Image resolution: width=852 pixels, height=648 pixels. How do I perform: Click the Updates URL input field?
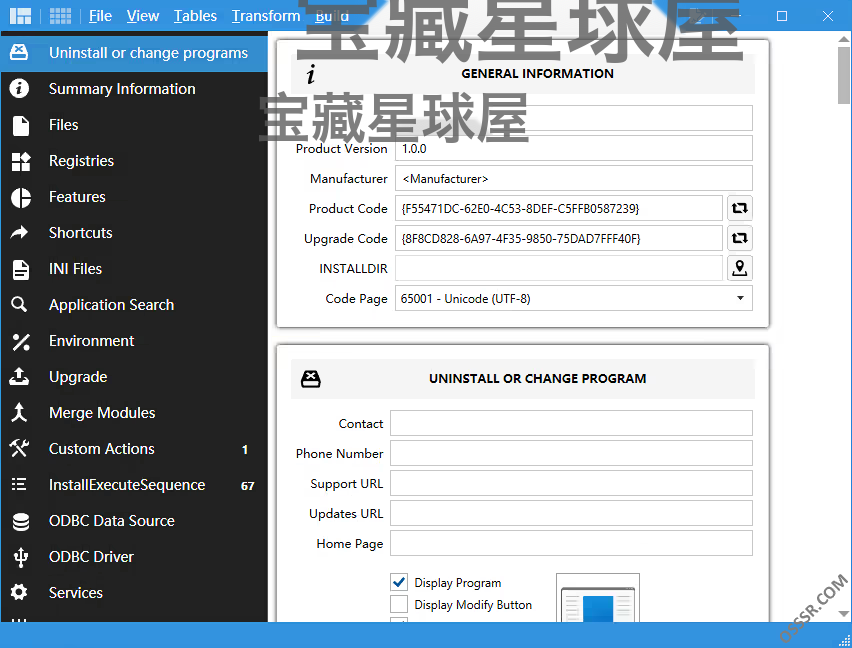tap(571, 513)
